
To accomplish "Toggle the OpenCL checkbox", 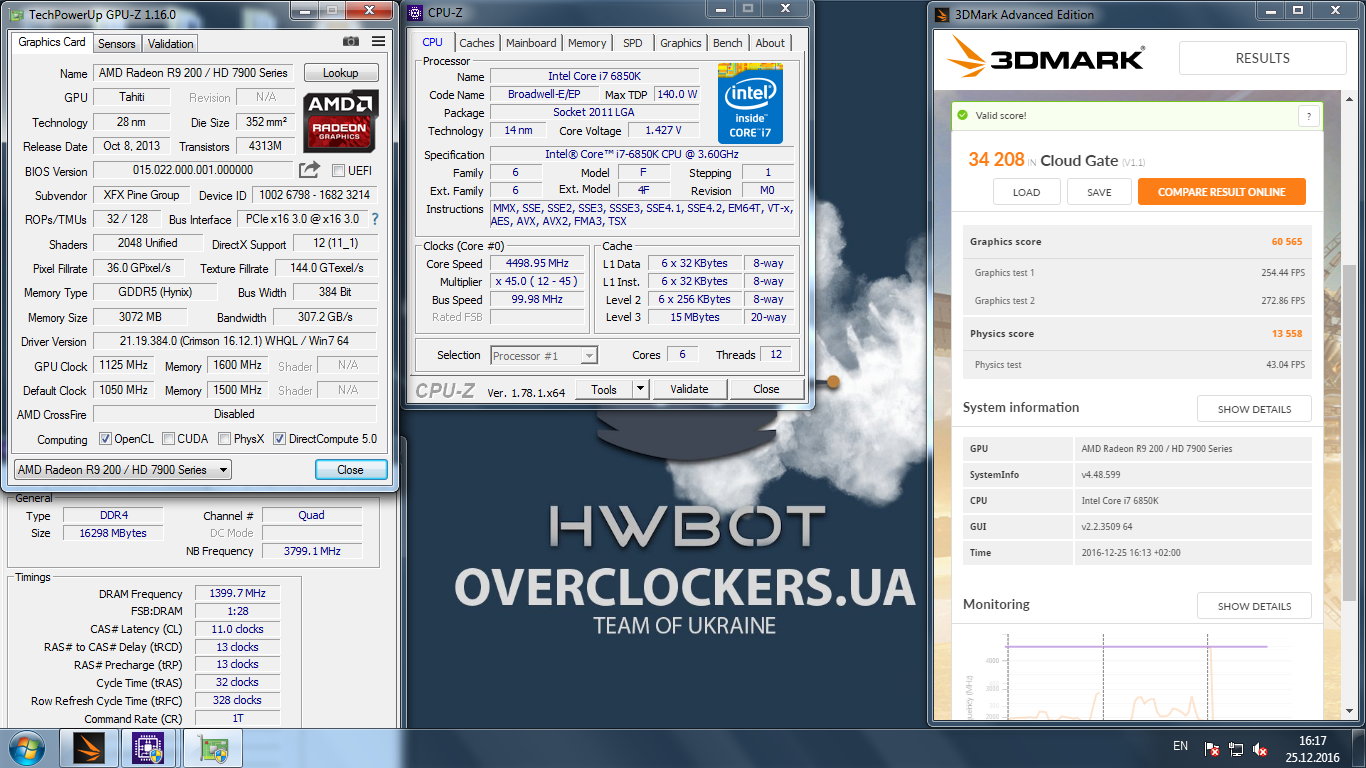I will pos(105,439).
